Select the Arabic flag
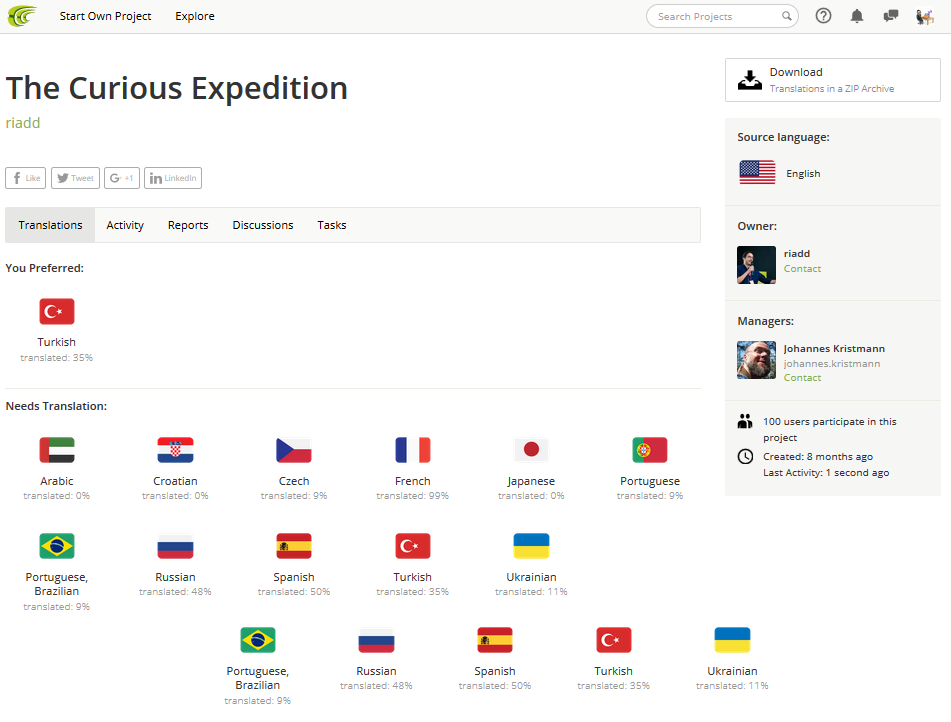The height and width of the screenshot is (722, 951). (x=57, y=450)
